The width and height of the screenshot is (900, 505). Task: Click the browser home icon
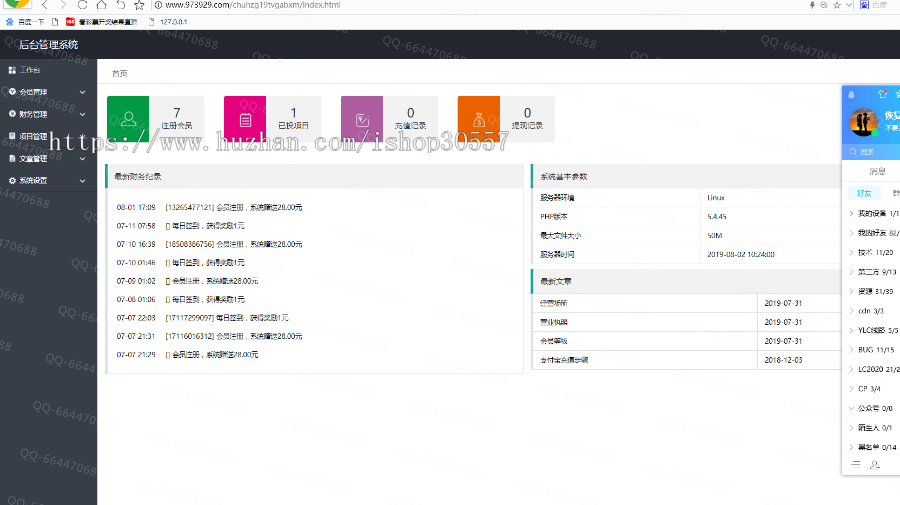point(102,6)
